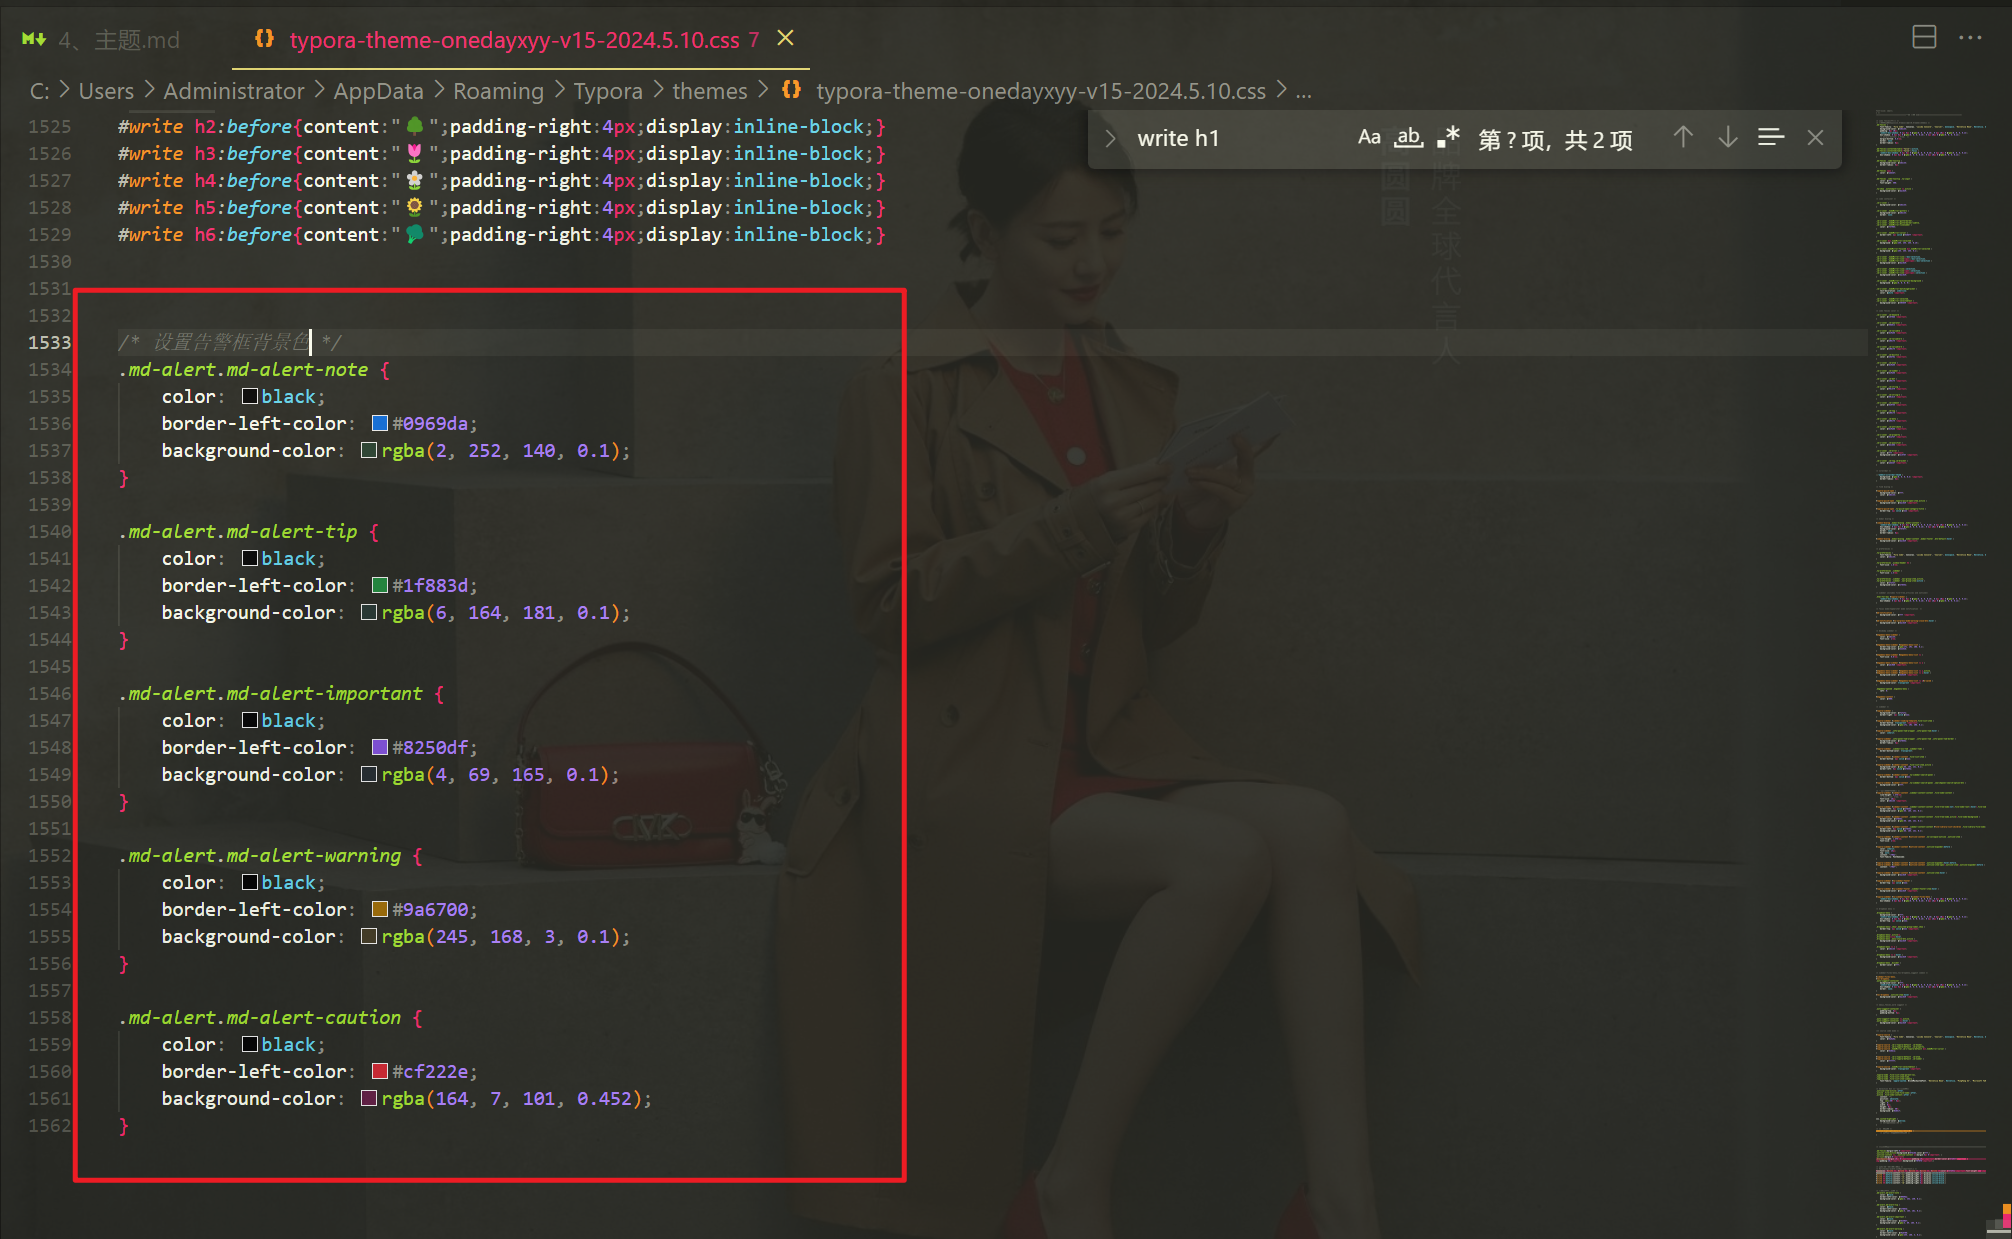2012x1239 pixels.
Task: Click rgba(245, 168, 3, 0.1) color swatch
Action: (x=369, y=936)
